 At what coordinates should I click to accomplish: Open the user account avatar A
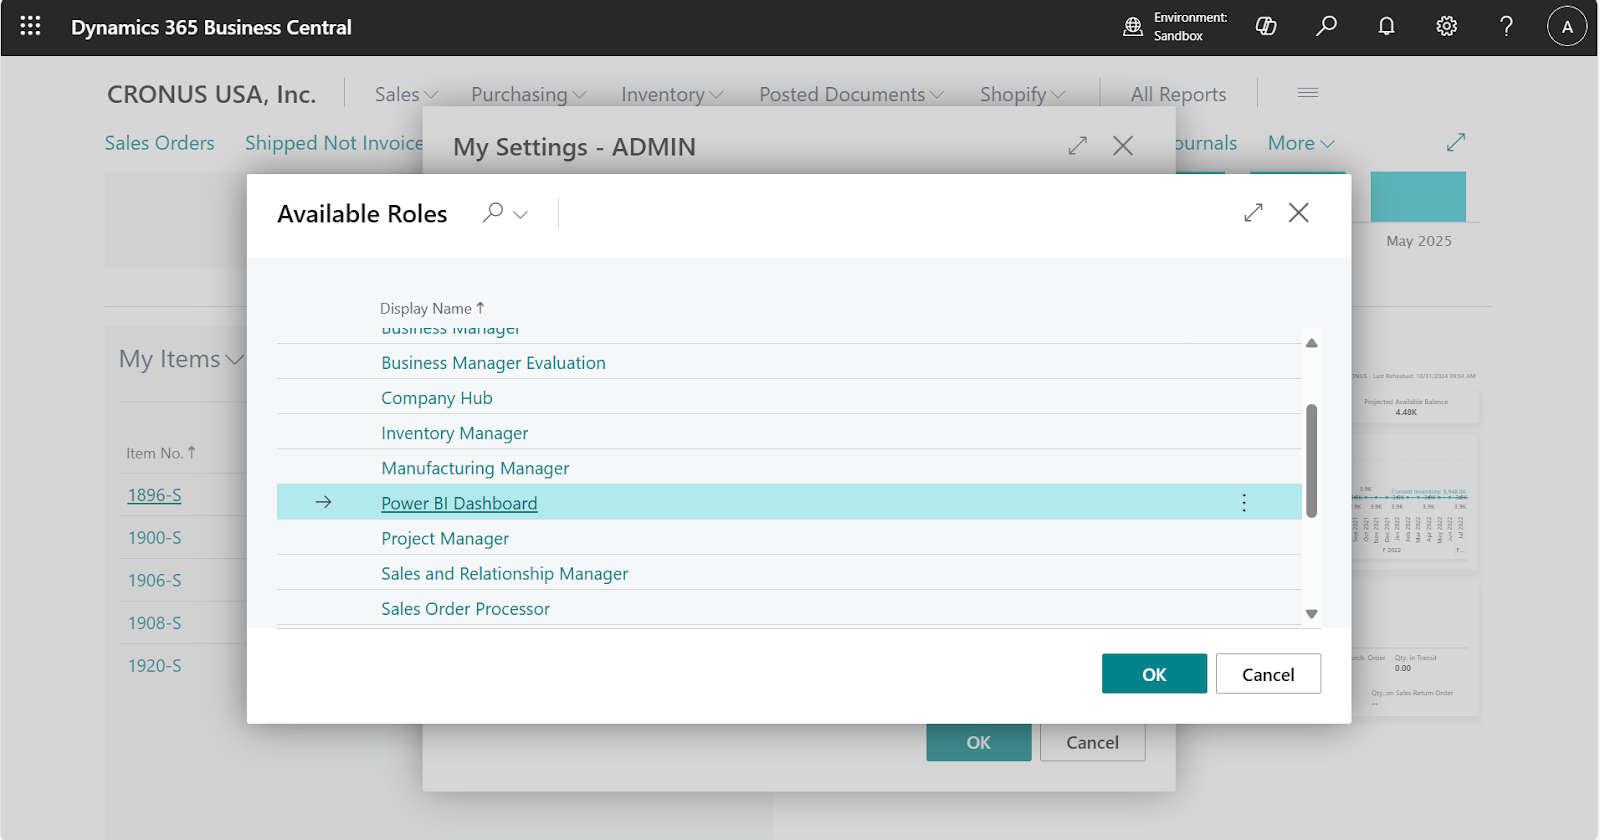tap(1567, 27)
